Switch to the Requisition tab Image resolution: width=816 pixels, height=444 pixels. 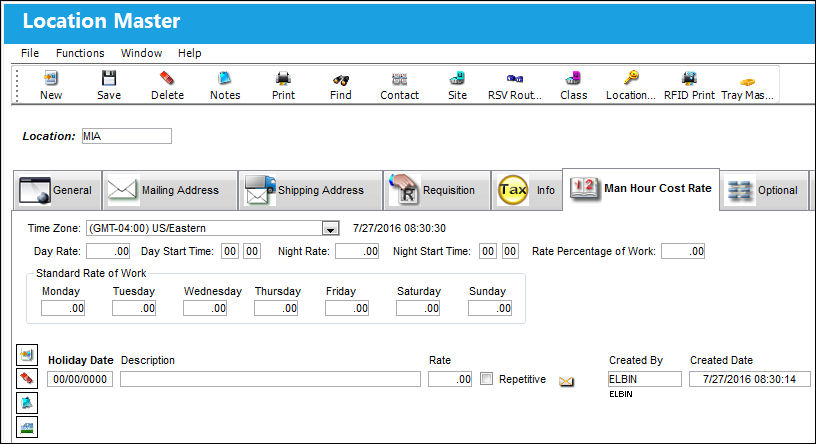[437, 191]
